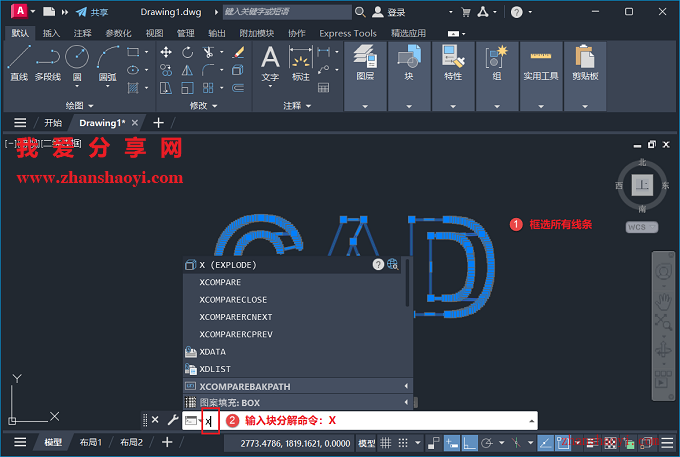The image size is (680, 457).
Task: Click the Explode box icon in Modify panel
Action: pyautogui.click(x=238, y=70)
